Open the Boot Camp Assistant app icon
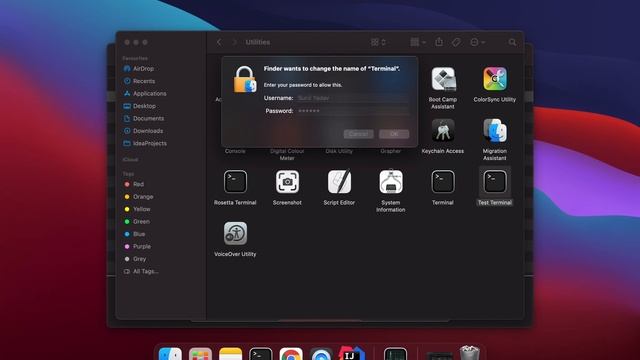The image size is (640, 360). tap(443, 79)
